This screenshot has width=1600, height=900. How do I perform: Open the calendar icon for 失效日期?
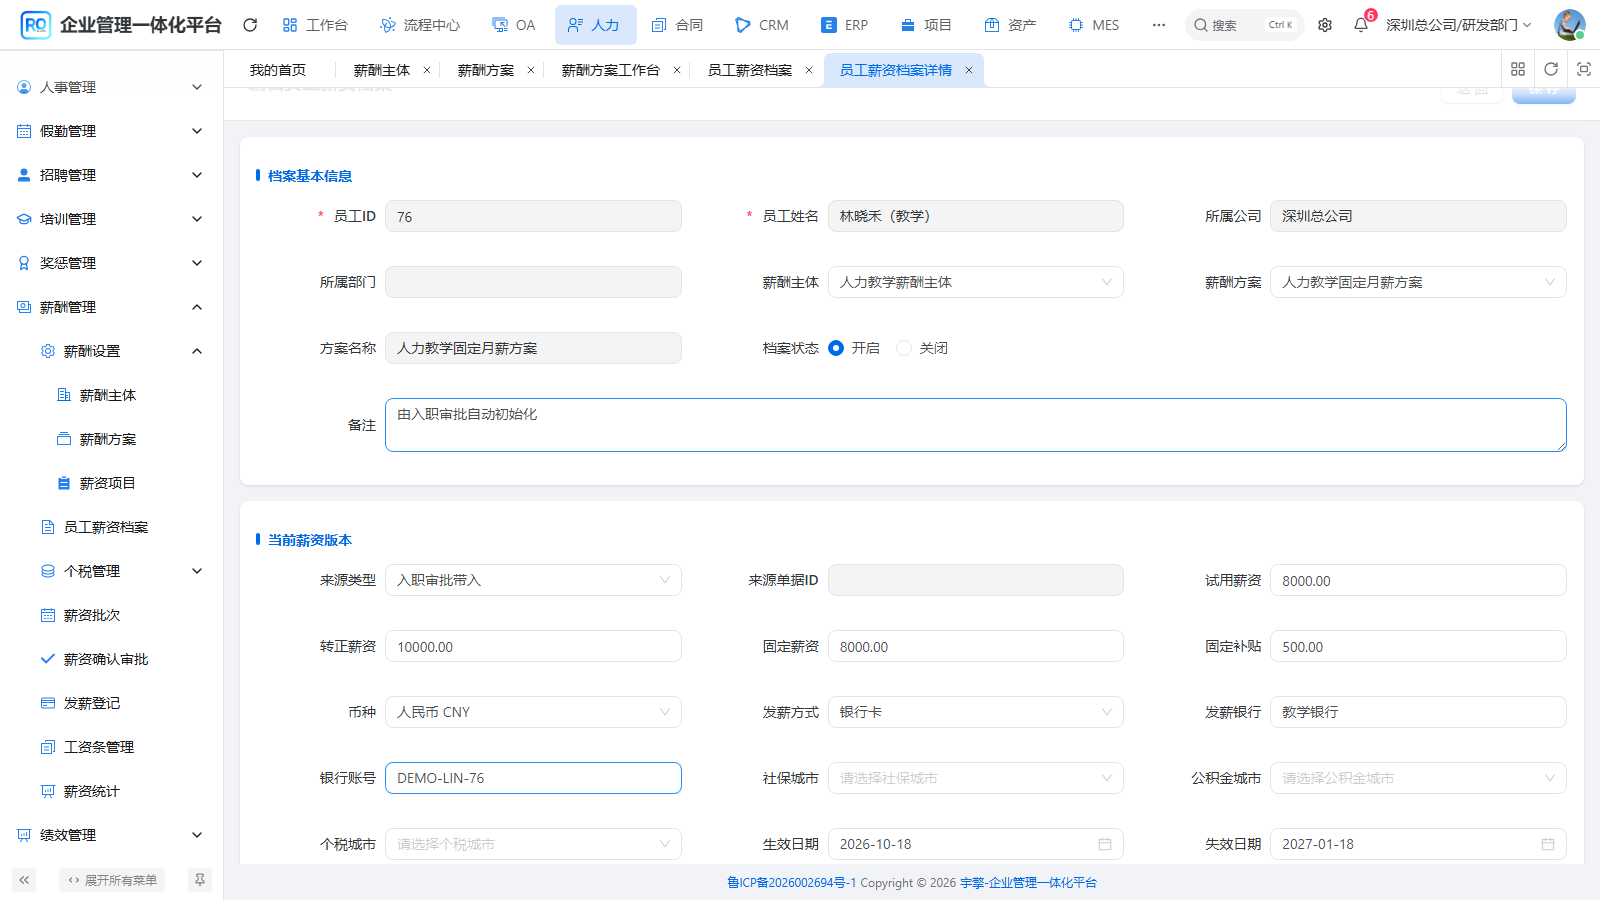1548,844
